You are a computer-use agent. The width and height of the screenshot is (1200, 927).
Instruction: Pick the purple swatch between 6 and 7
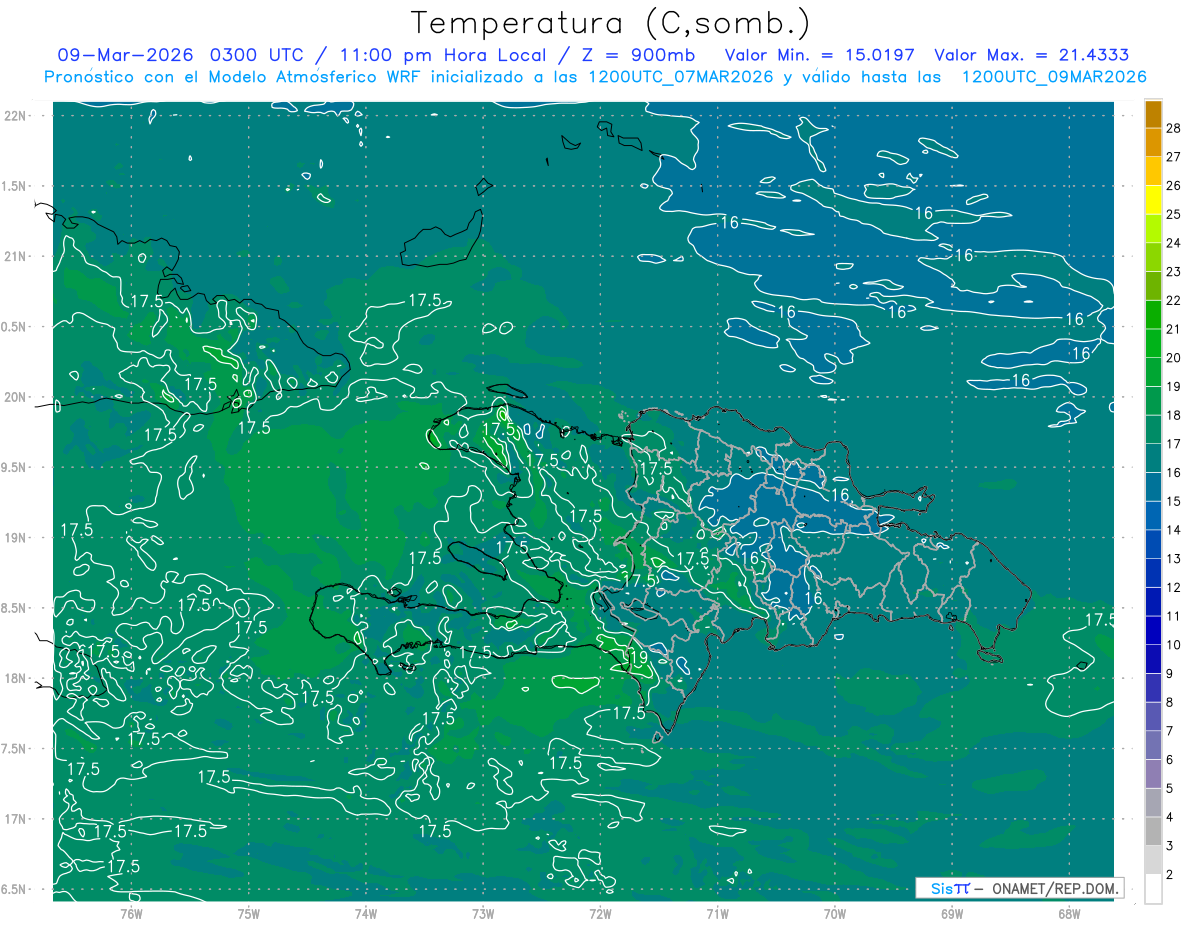(1153, 746)
